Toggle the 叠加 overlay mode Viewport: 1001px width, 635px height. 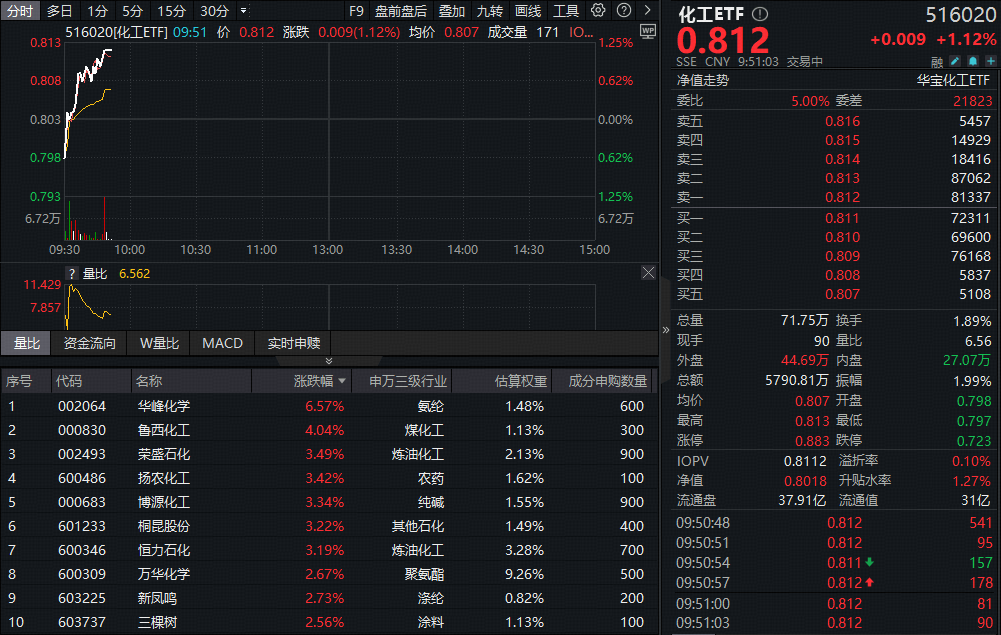(450, 10)
